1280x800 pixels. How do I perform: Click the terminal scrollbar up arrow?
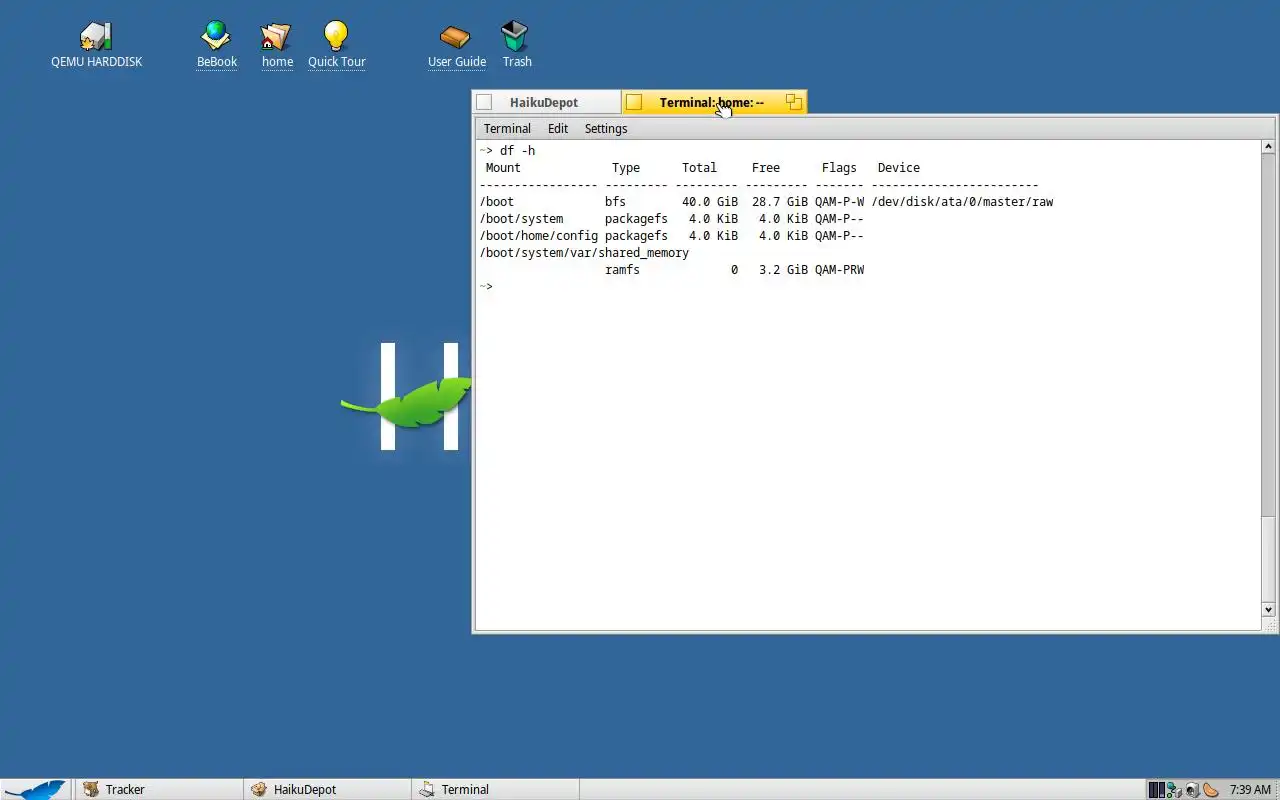pos(1269,147)
